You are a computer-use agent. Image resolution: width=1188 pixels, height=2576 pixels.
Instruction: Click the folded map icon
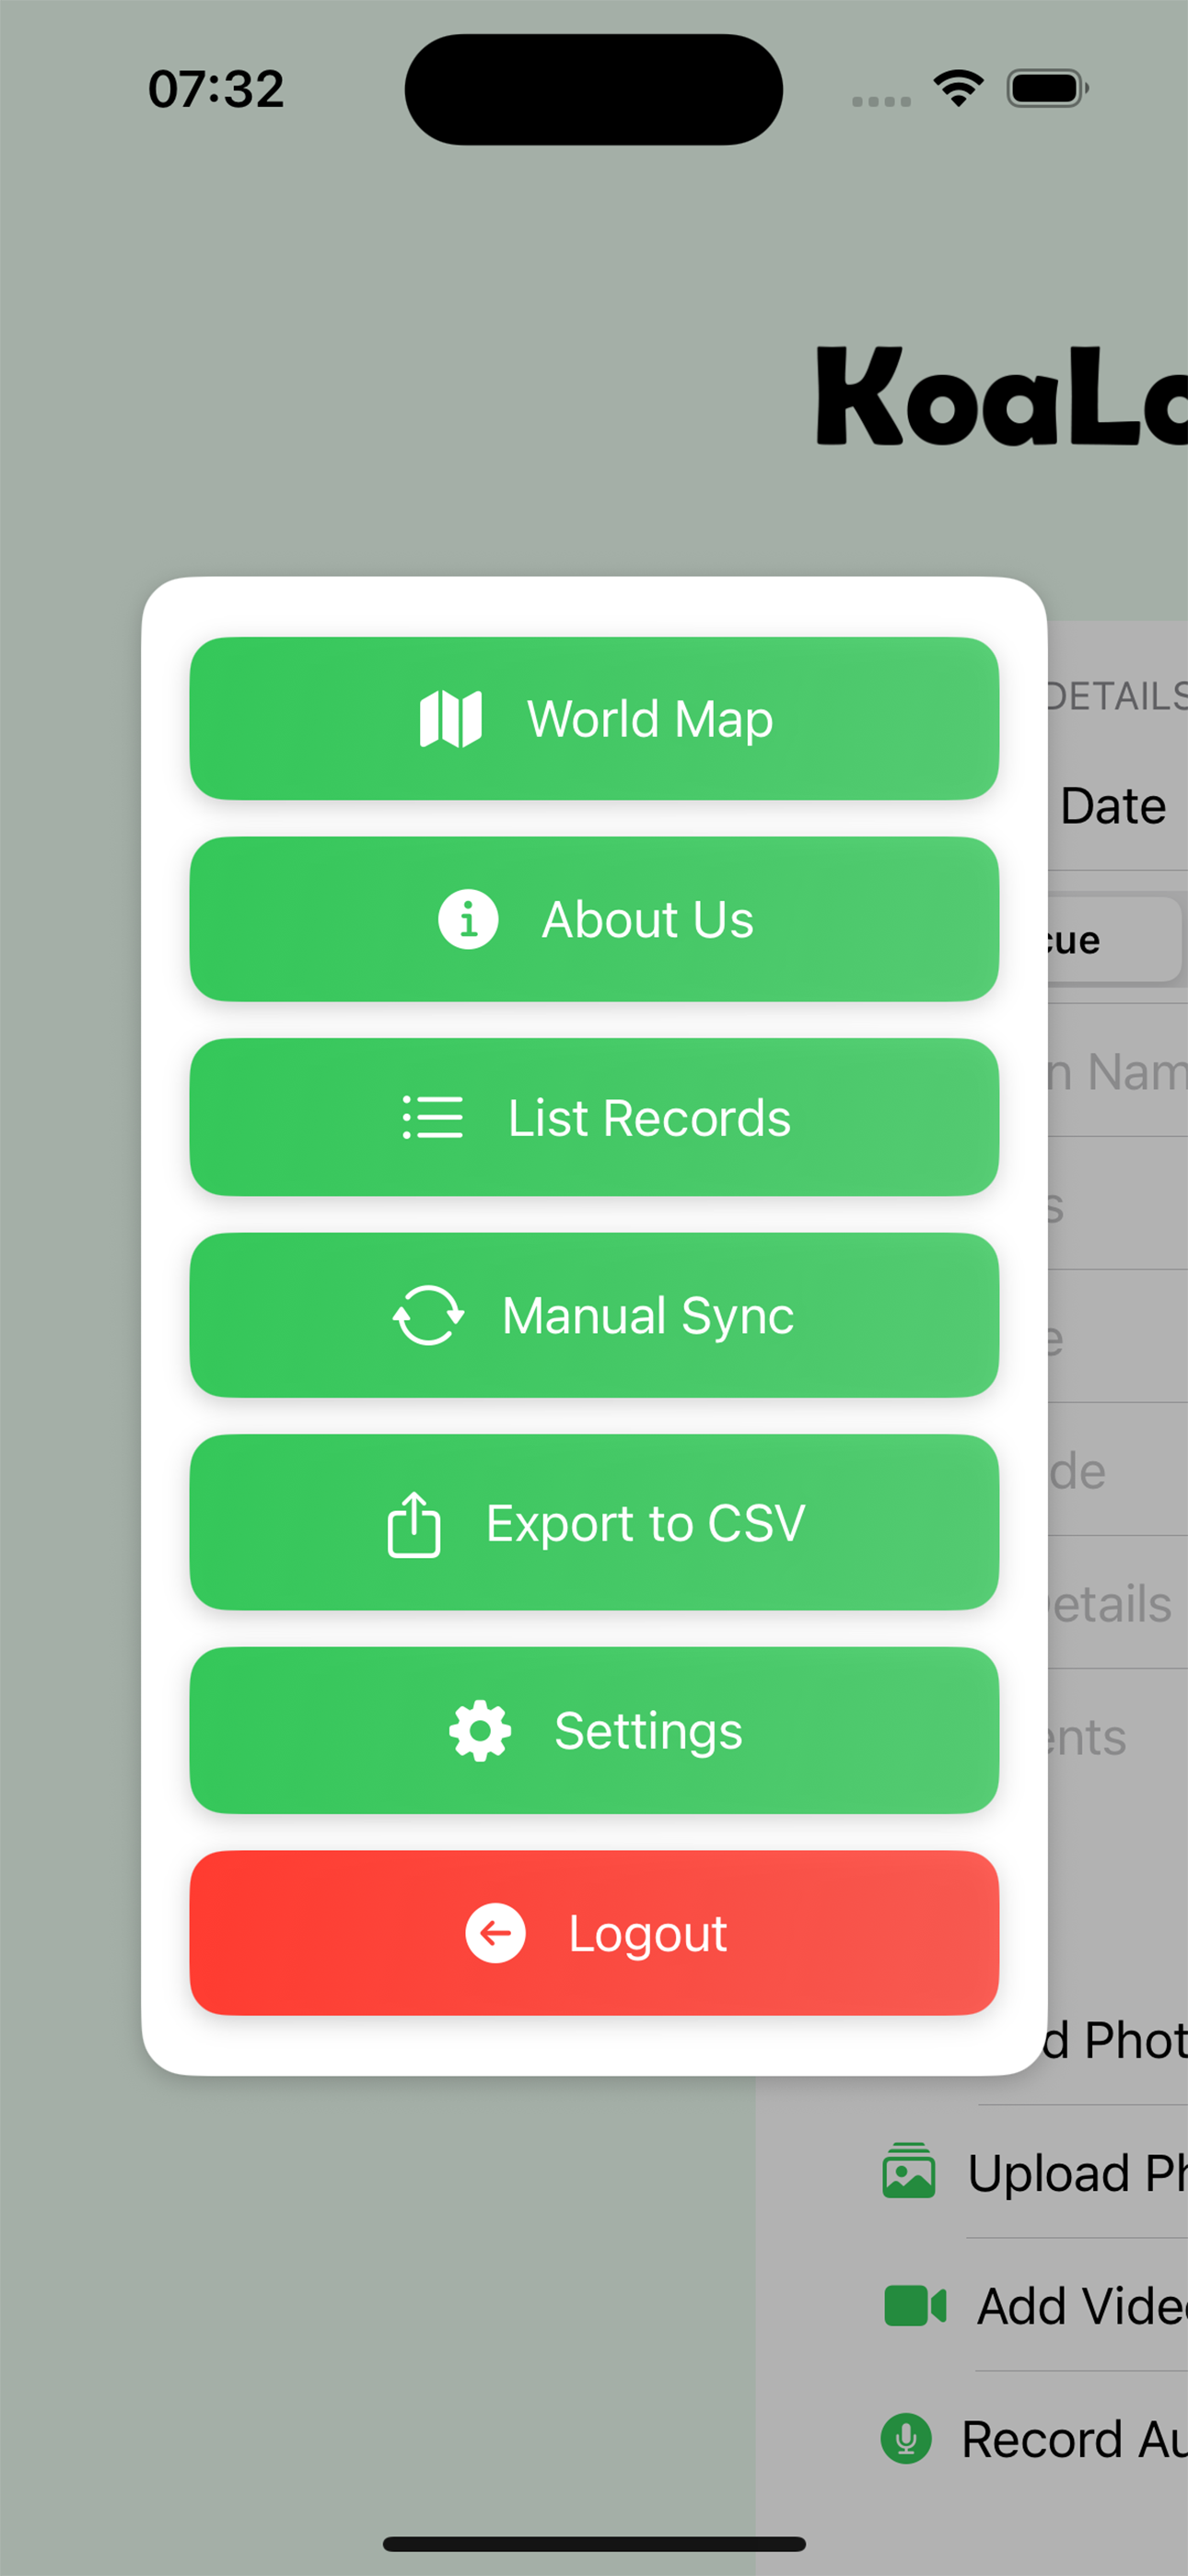(451, 719)
